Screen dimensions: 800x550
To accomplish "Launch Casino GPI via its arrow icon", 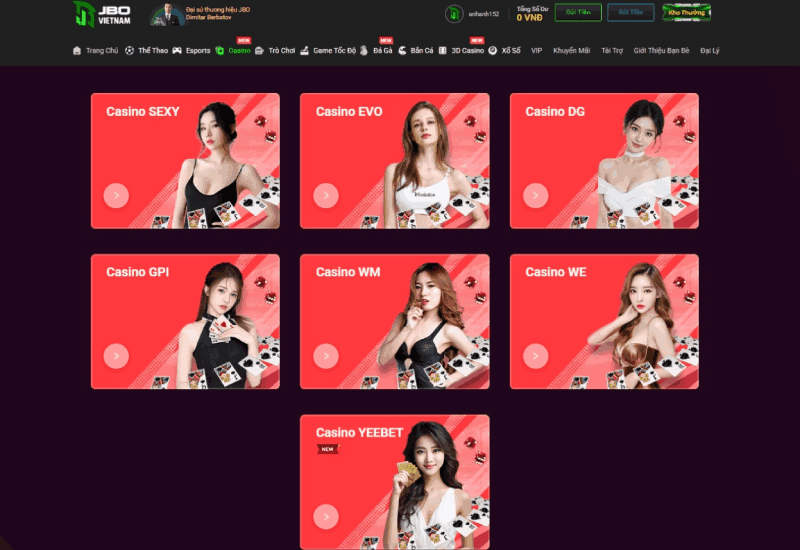I will tap(116, 355).
